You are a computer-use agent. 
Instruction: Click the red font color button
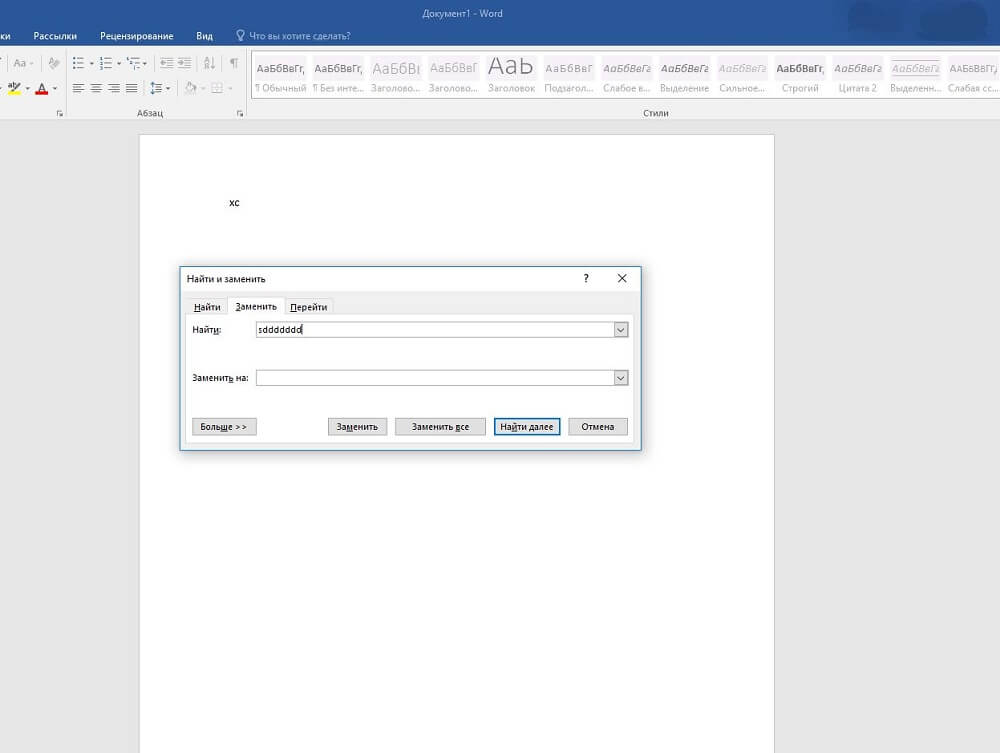pyautogui.click(x=41, y=88)
